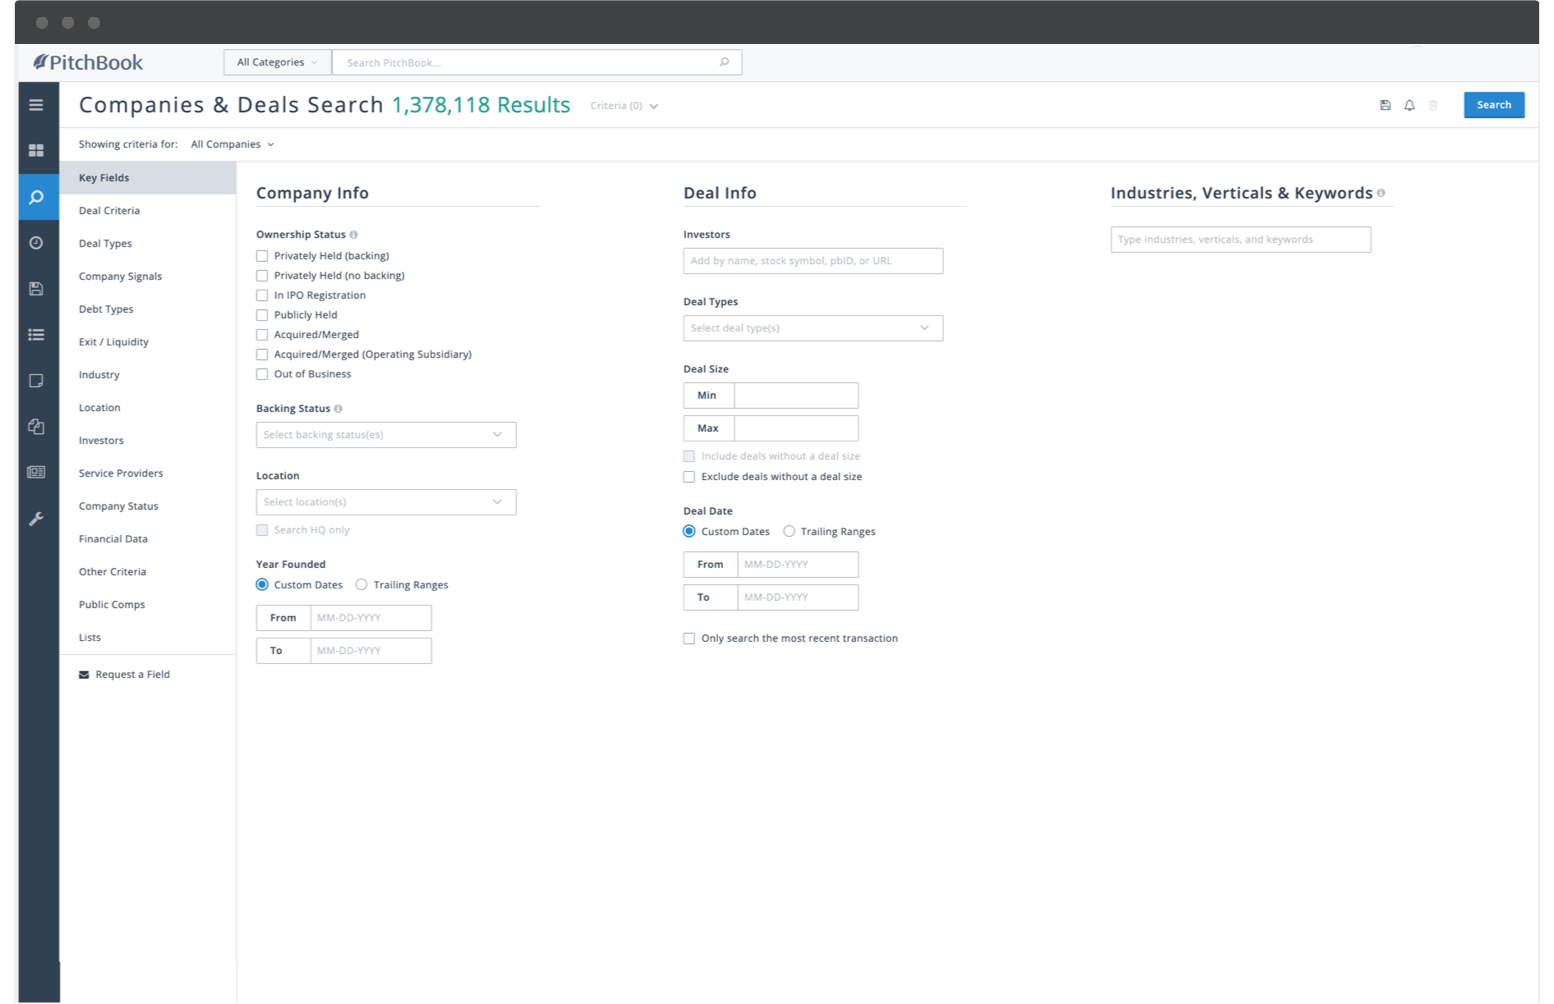Screen dimensions: 1554x1004
Task: Select Trailing Ranges for Deal Date
Action: pos(789,531)
